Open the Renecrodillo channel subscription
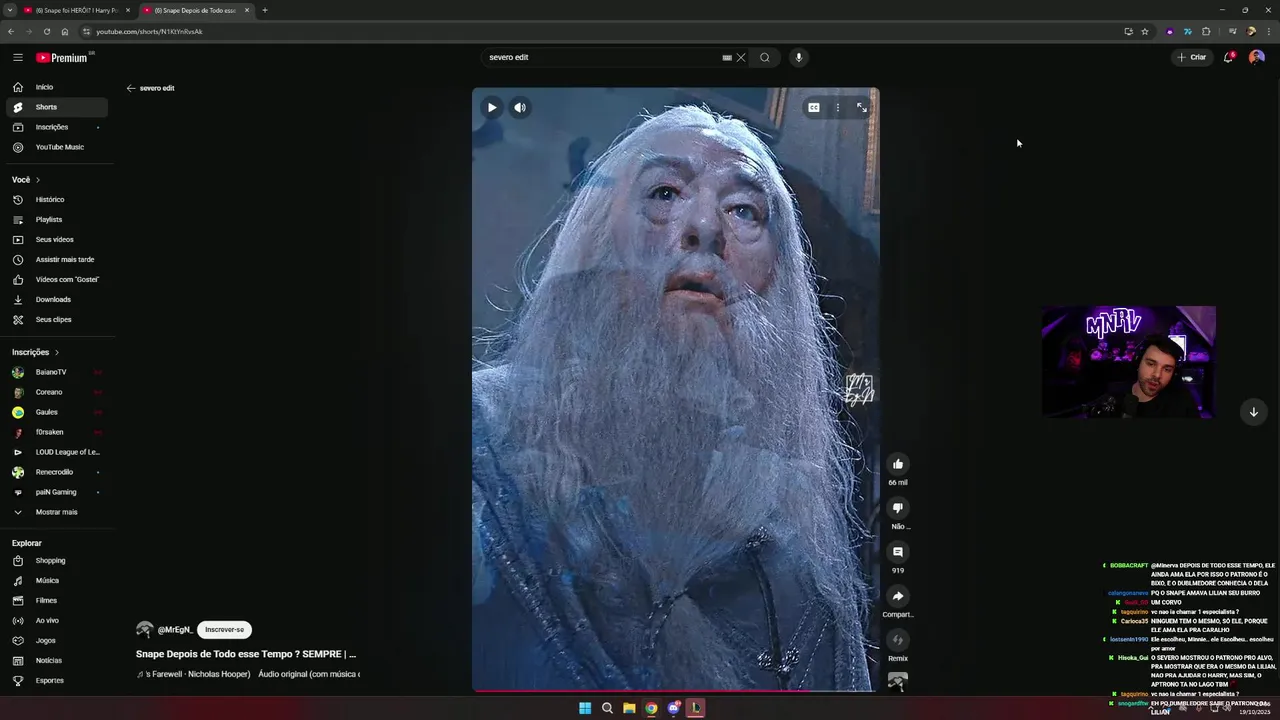Screen dimensions: 1280x720 click(x=57, y=472)
